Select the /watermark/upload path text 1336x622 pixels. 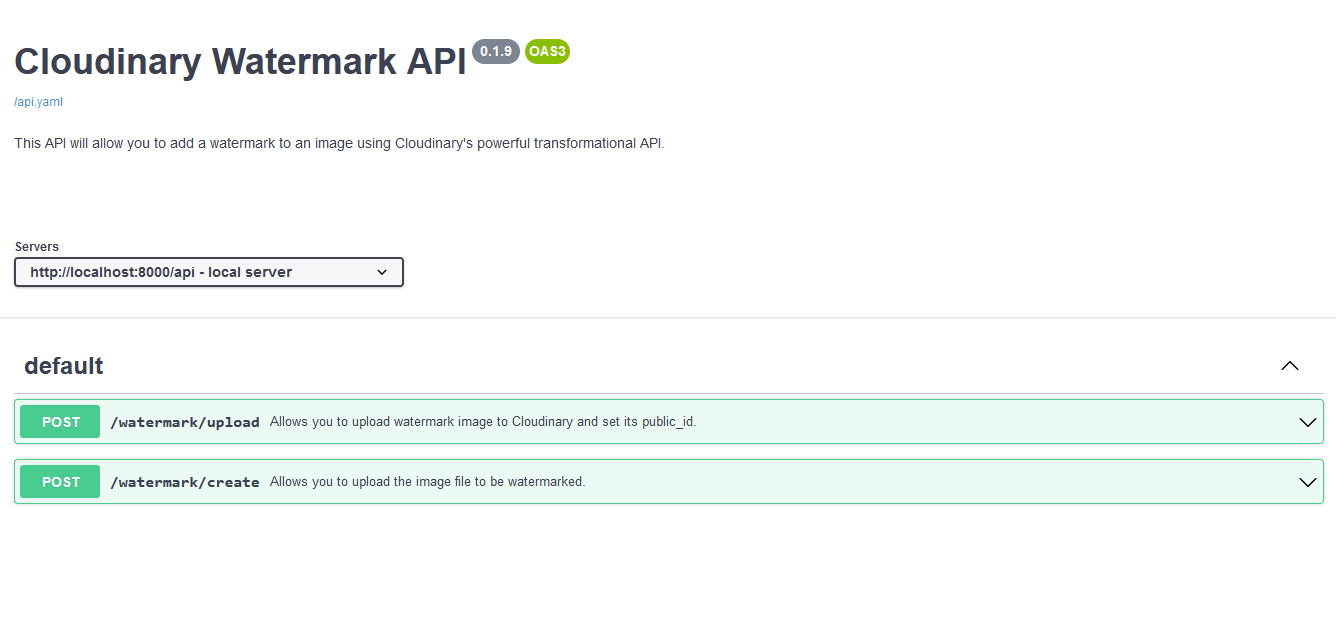click(x=185, y=421)
